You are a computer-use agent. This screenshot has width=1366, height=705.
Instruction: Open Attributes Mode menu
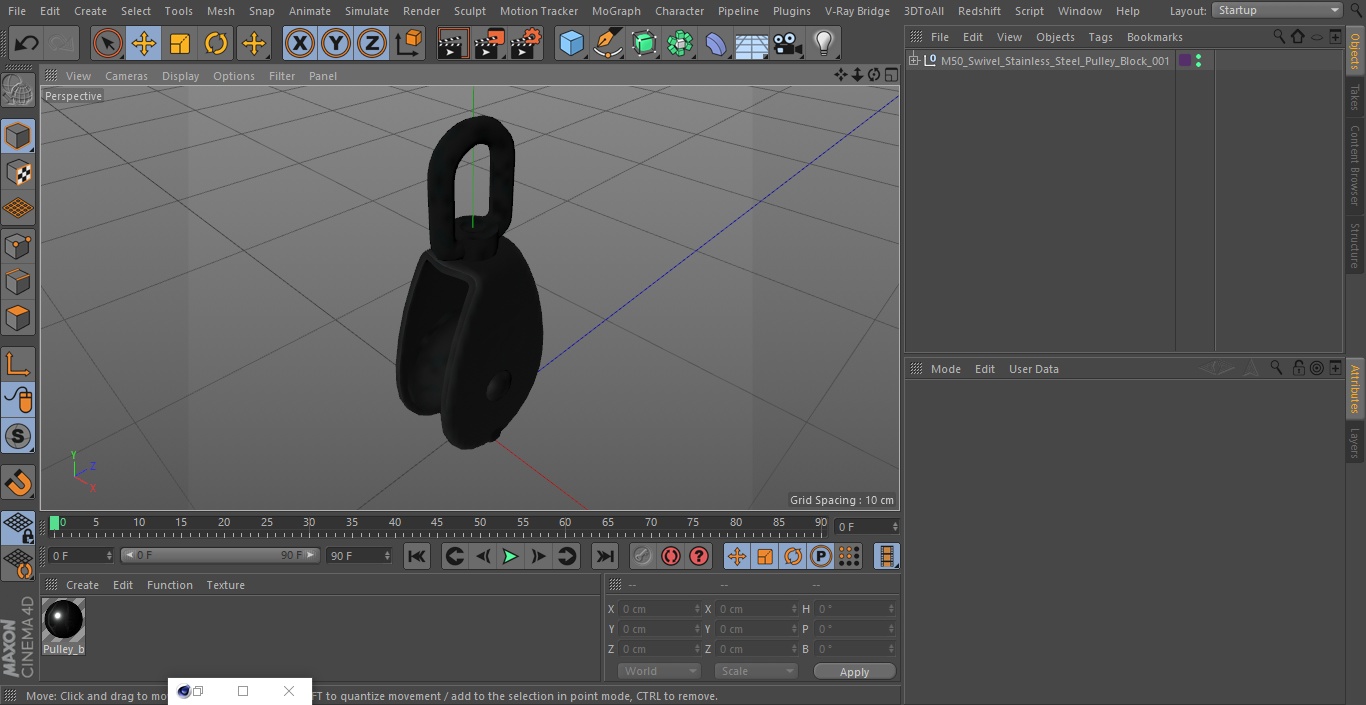[x=945, y=369]
